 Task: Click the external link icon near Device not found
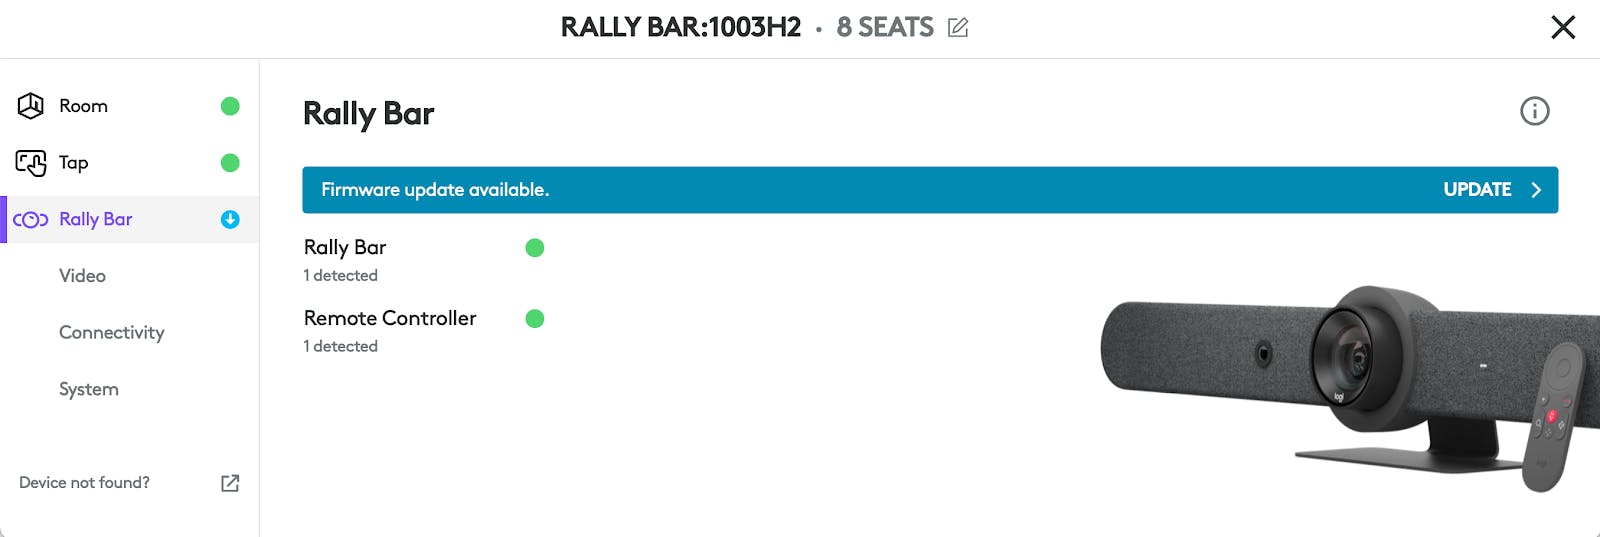[x=230, y=483]
